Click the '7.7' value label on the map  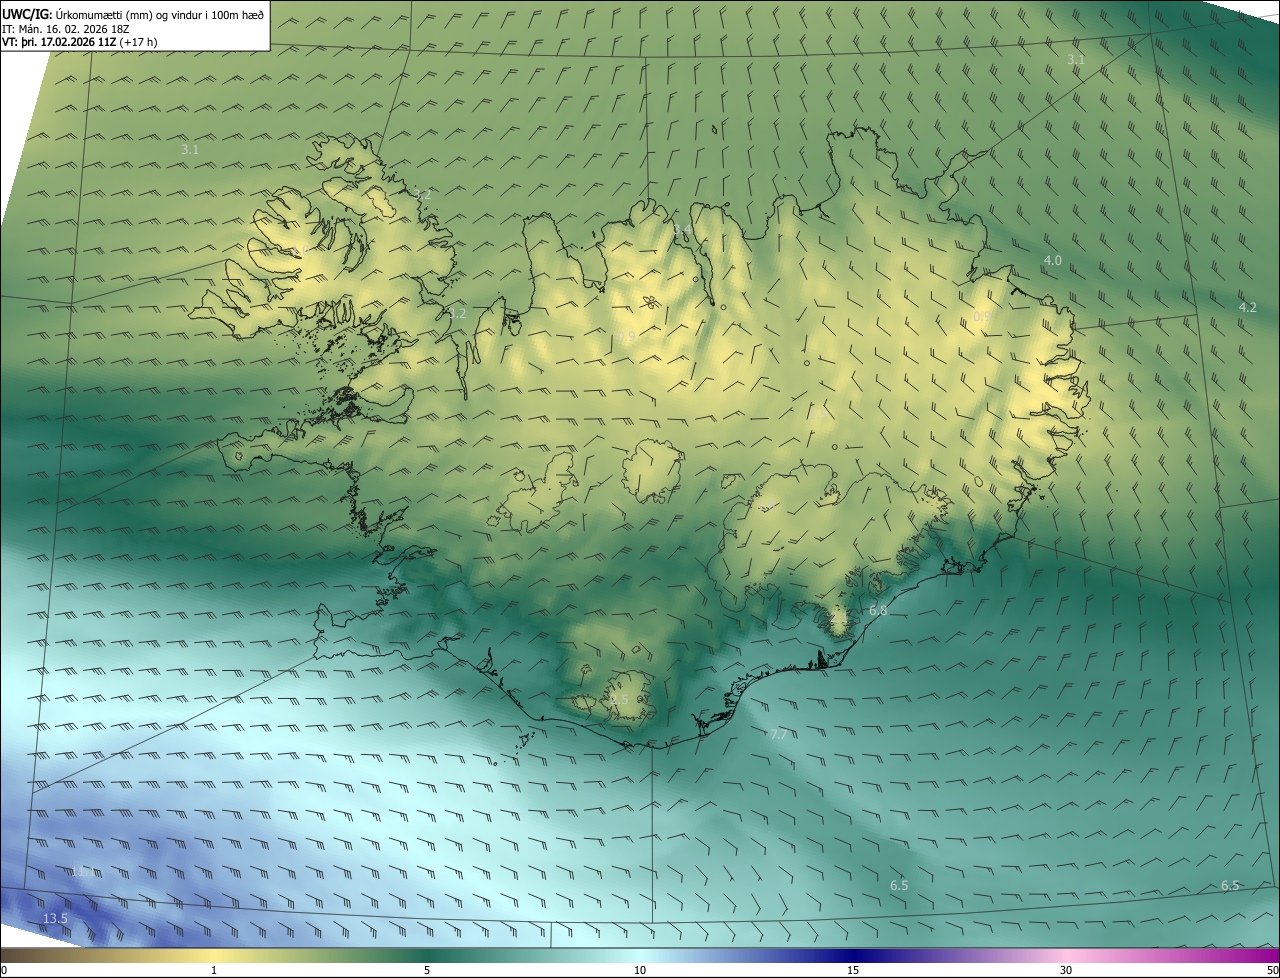[778, 734]
